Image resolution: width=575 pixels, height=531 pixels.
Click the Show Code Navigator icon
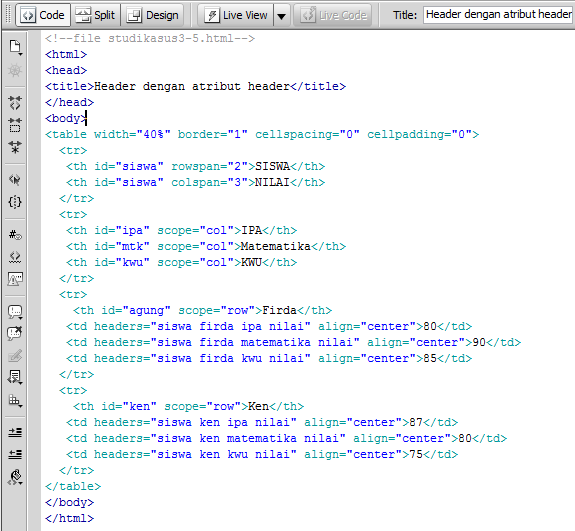pos(15,70)
